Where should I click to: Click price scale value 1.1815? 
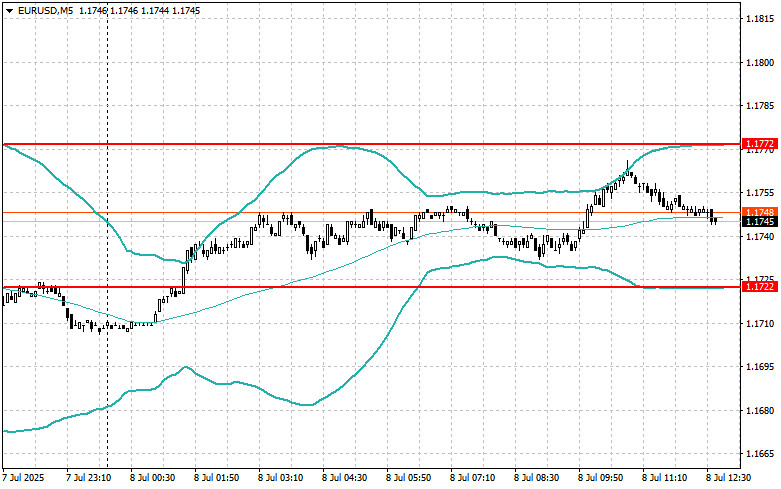[x=760, y=19]
